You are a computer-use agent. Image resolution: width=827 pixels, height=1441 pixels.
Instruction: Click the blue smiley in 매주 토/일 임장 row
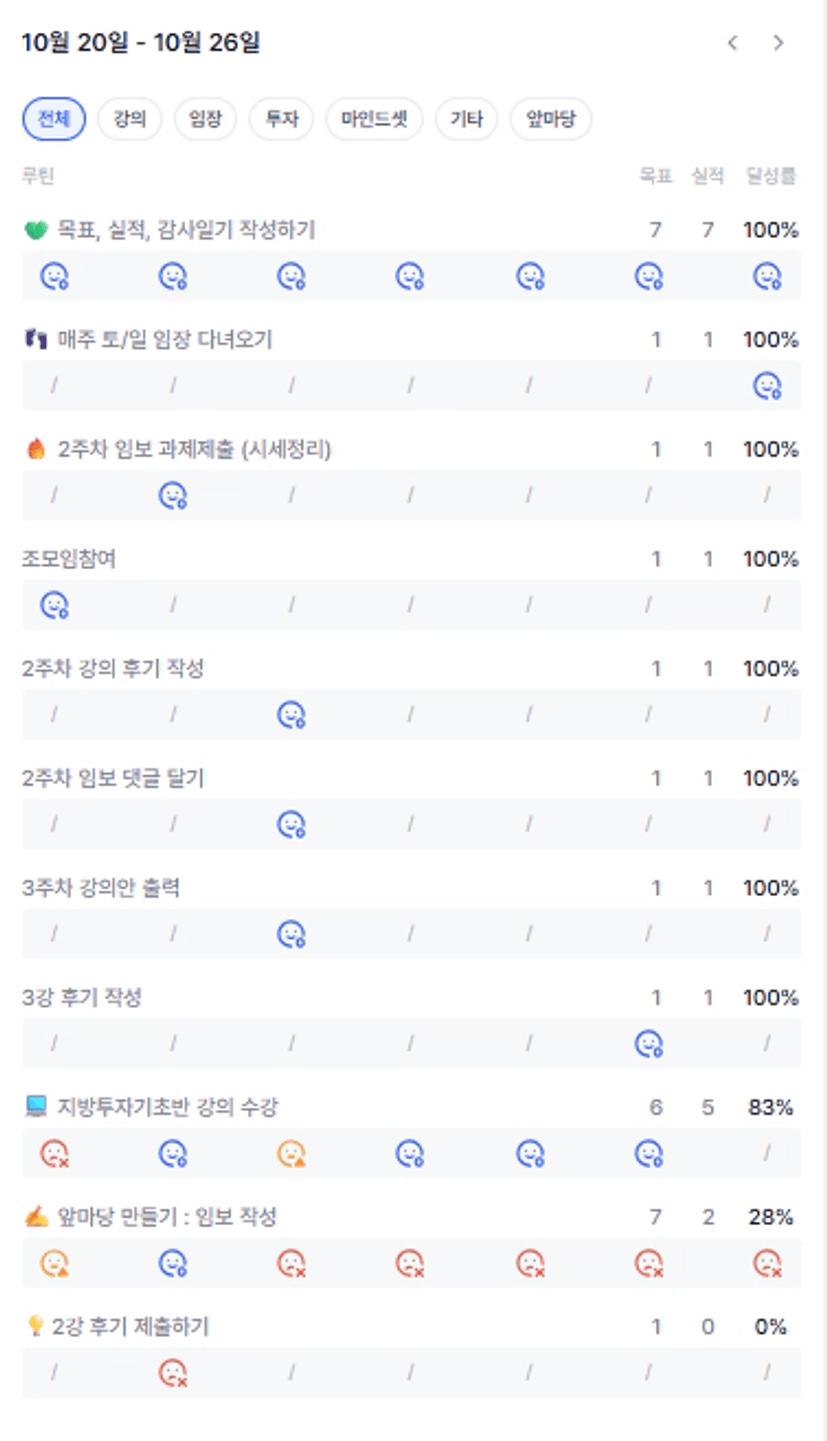(x=767, y=385)
